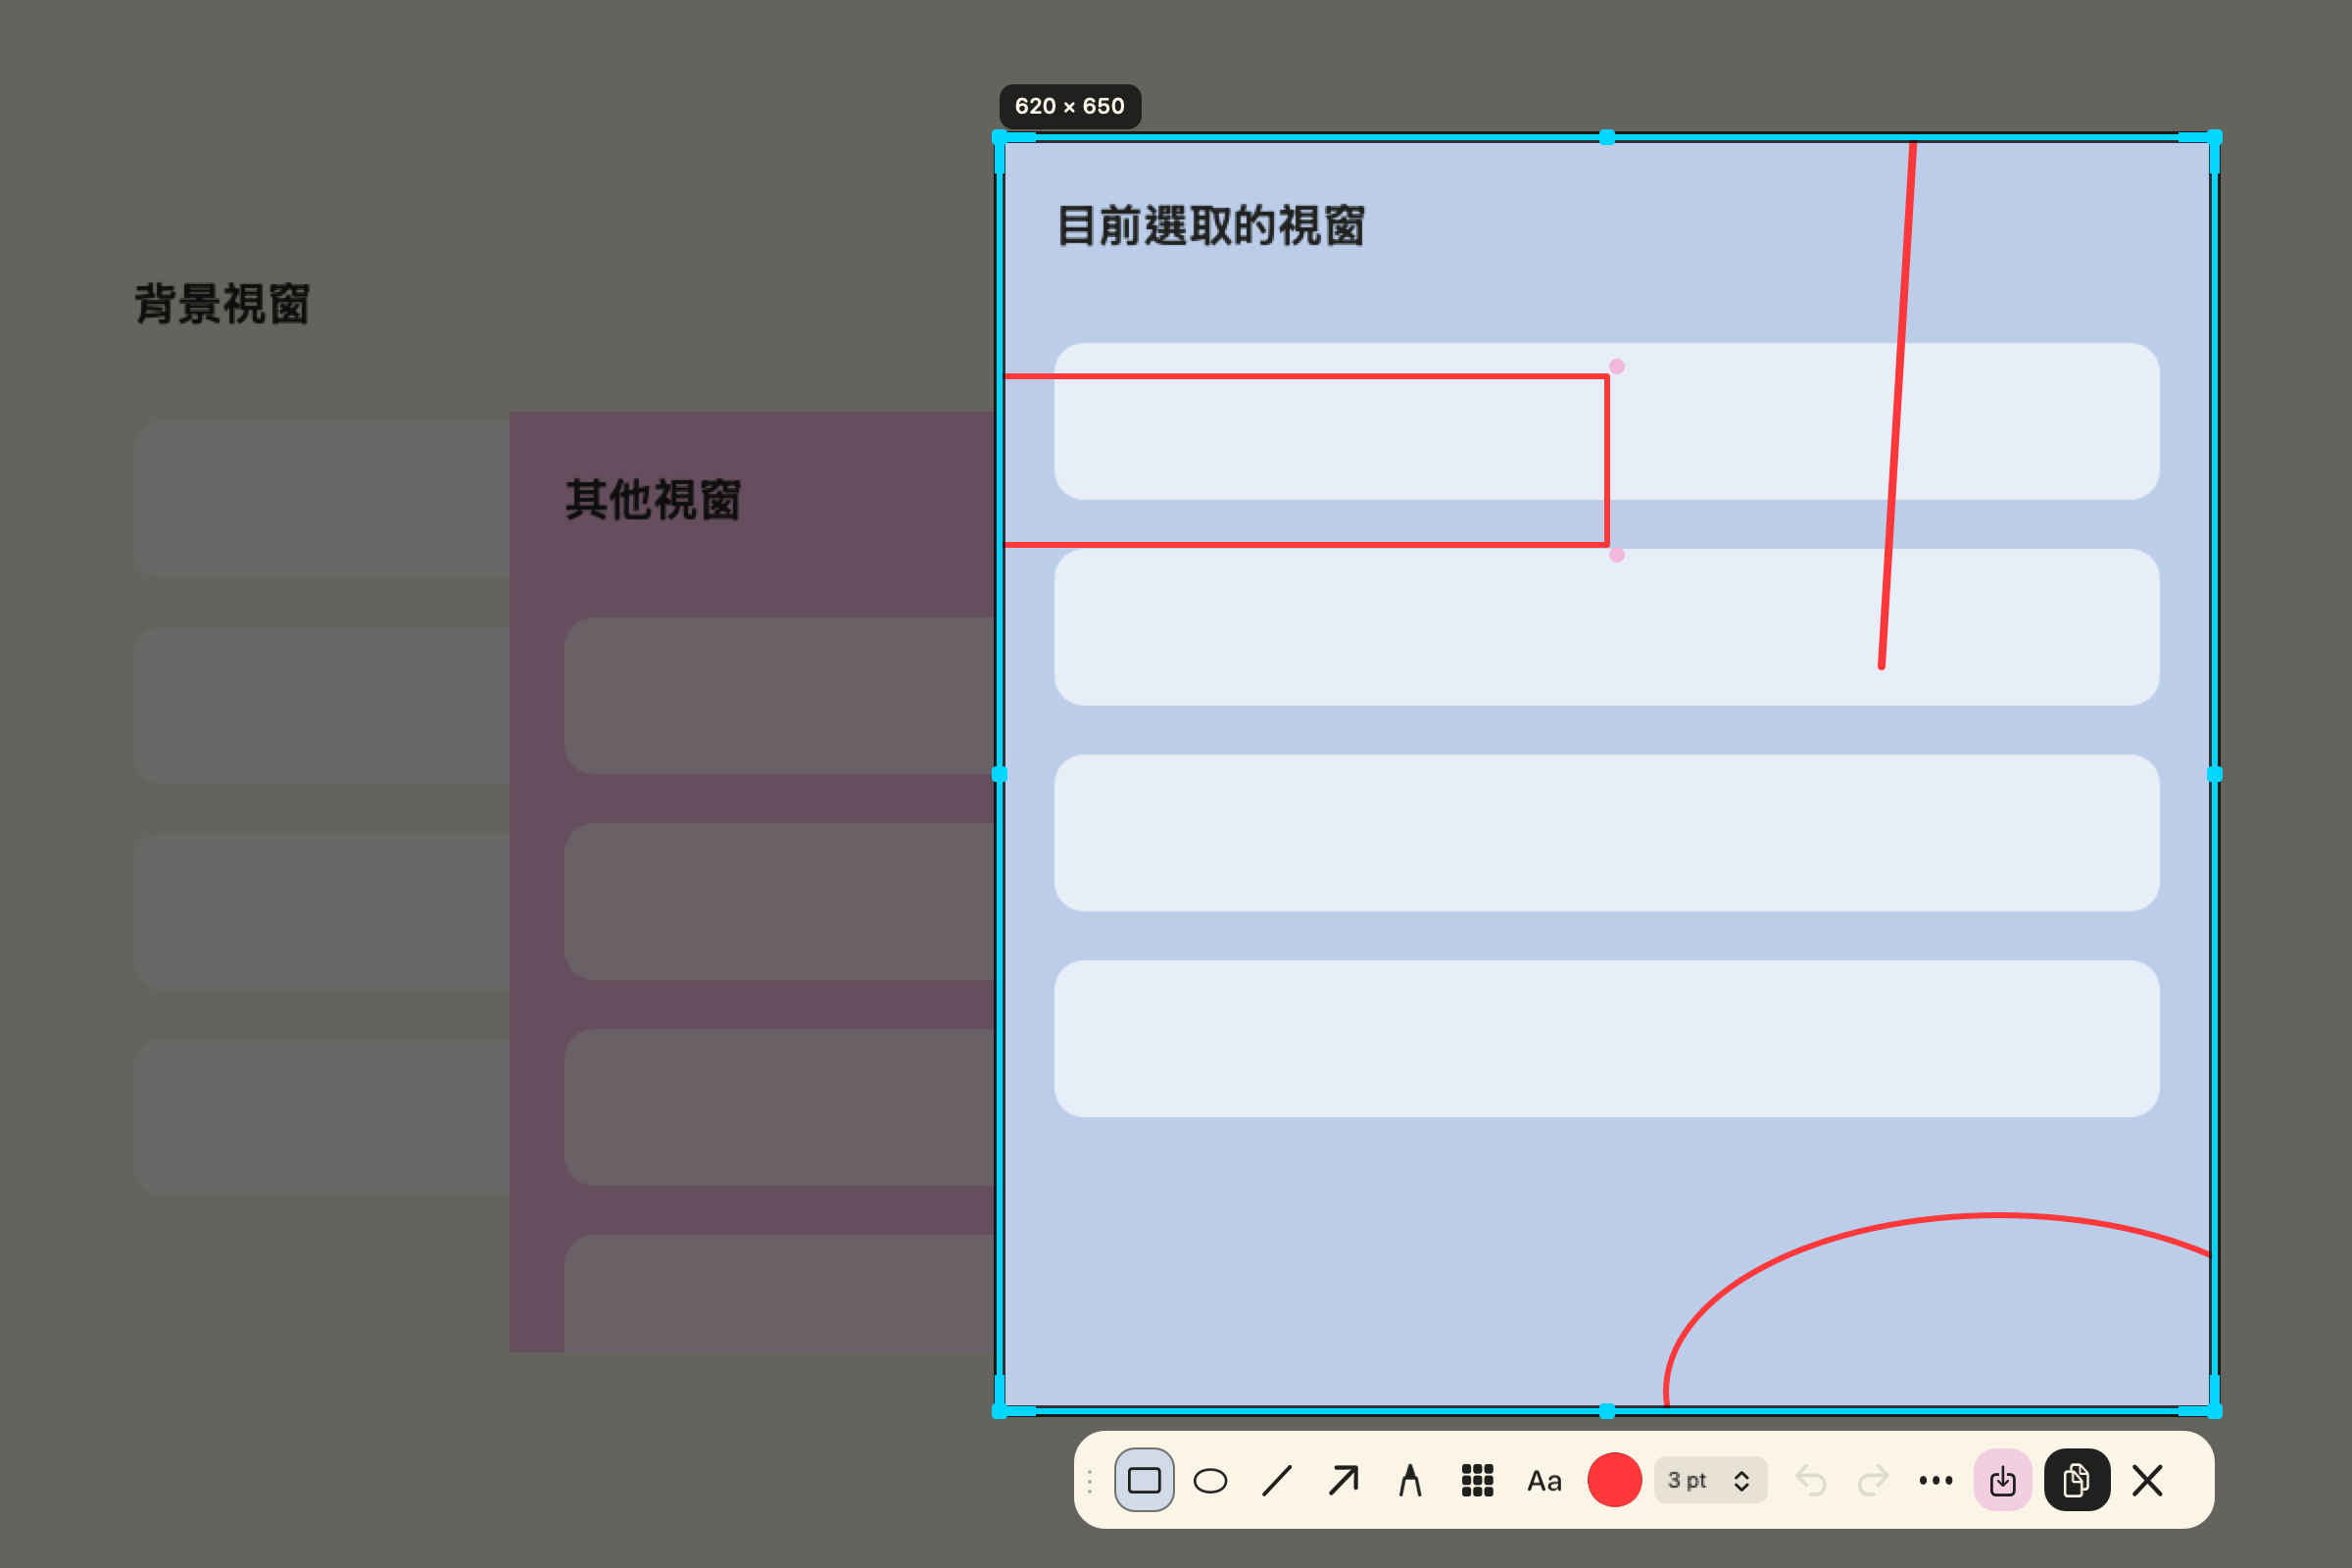Pick the arrow annotation tool
Screen dimensions: 2352x1568
[x=1343, y=1480]
